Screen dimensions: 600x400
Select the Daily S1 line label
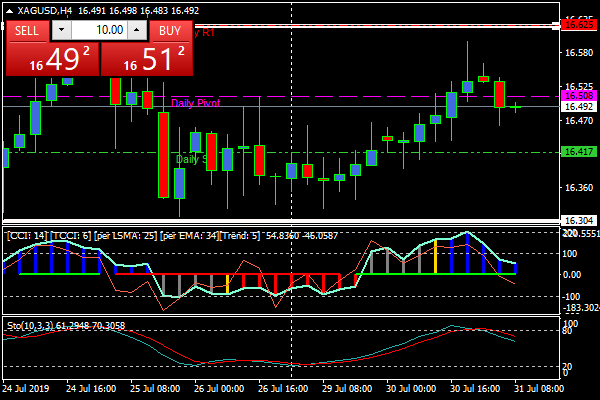(191, 159)
